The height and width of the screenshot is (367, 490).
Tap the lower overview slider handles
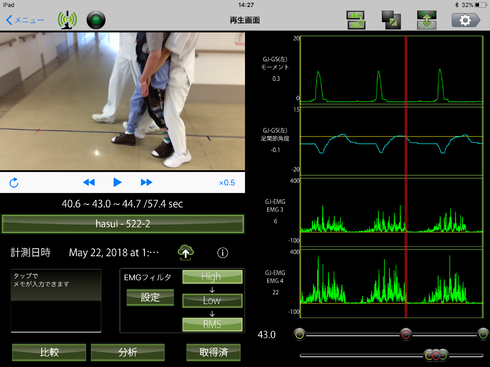point(436,355)
